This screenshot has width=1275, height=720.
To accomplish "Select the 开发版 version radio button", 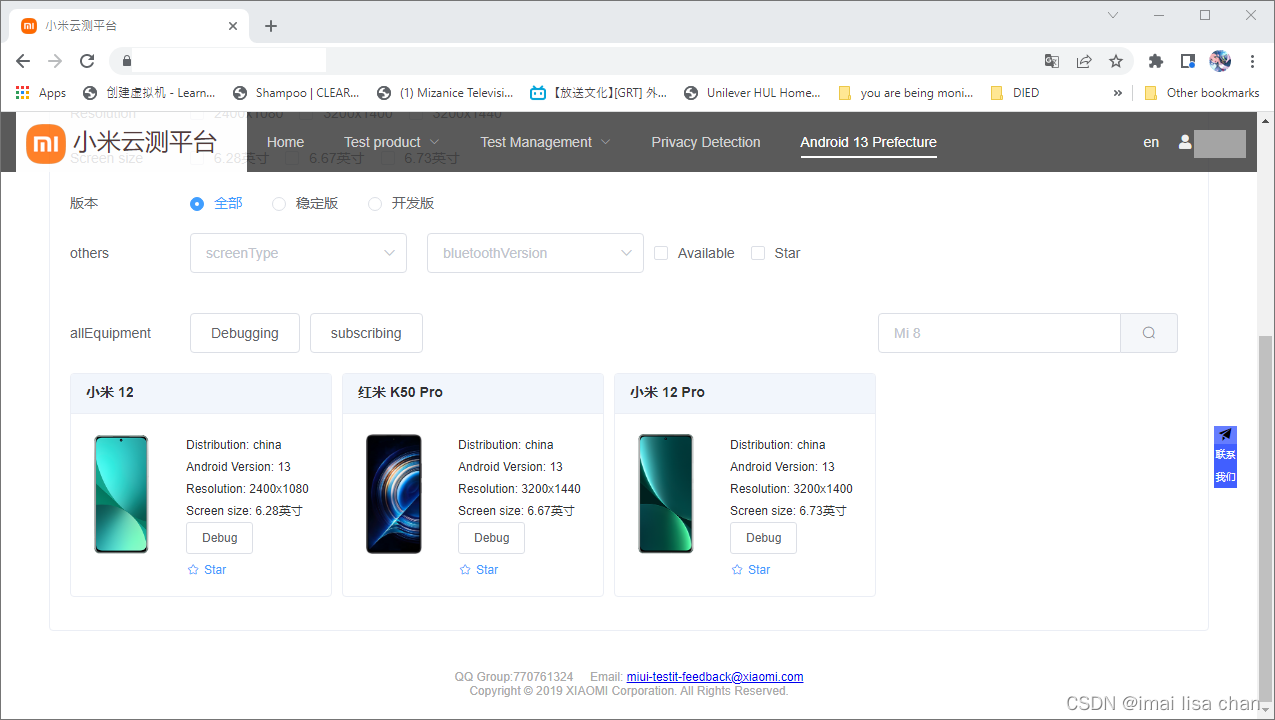I will [375, 204].
